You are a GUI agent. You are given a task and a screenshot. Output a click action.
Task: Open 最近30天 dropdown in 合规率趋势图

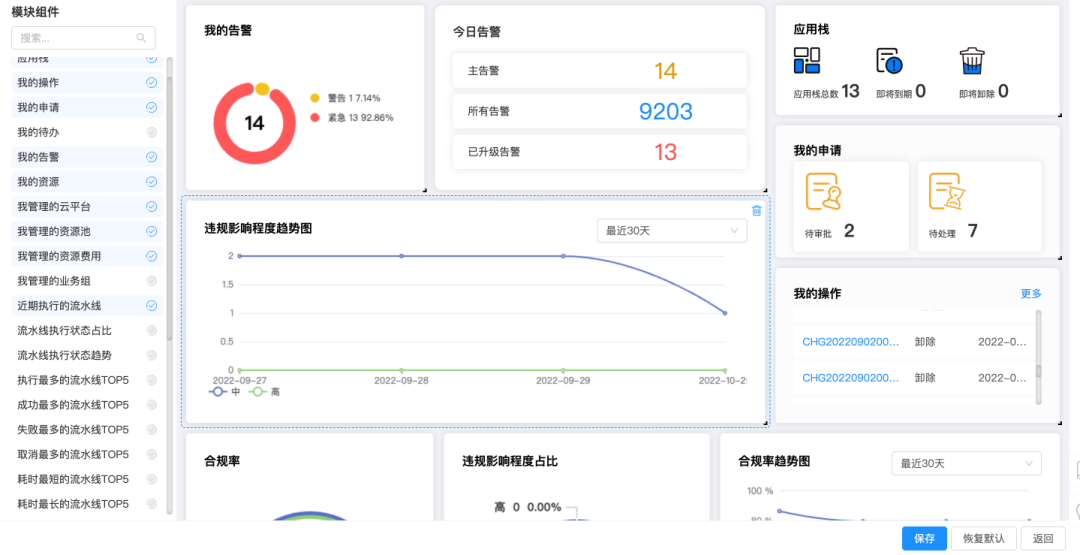pos(966,463)
